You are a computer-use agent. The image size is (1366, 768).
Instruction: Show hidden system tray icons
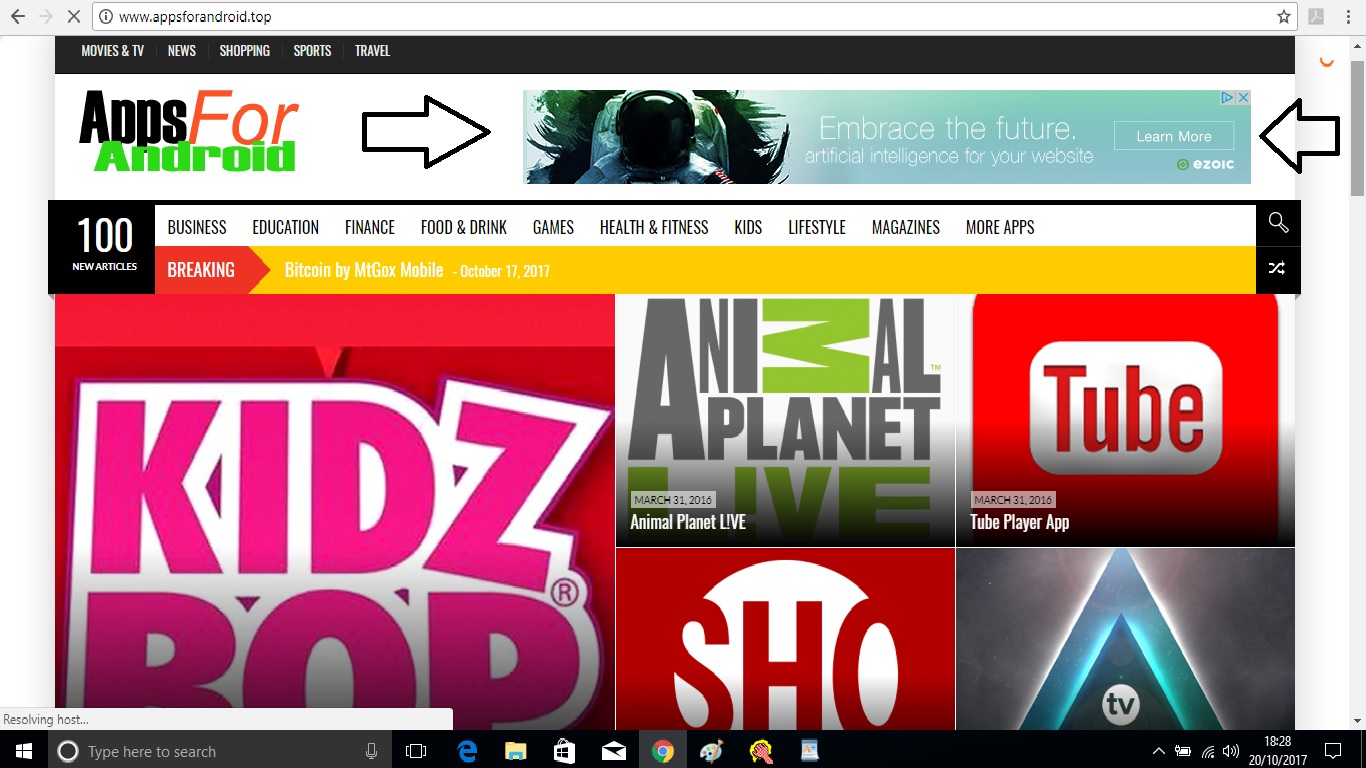[1158, 751]
